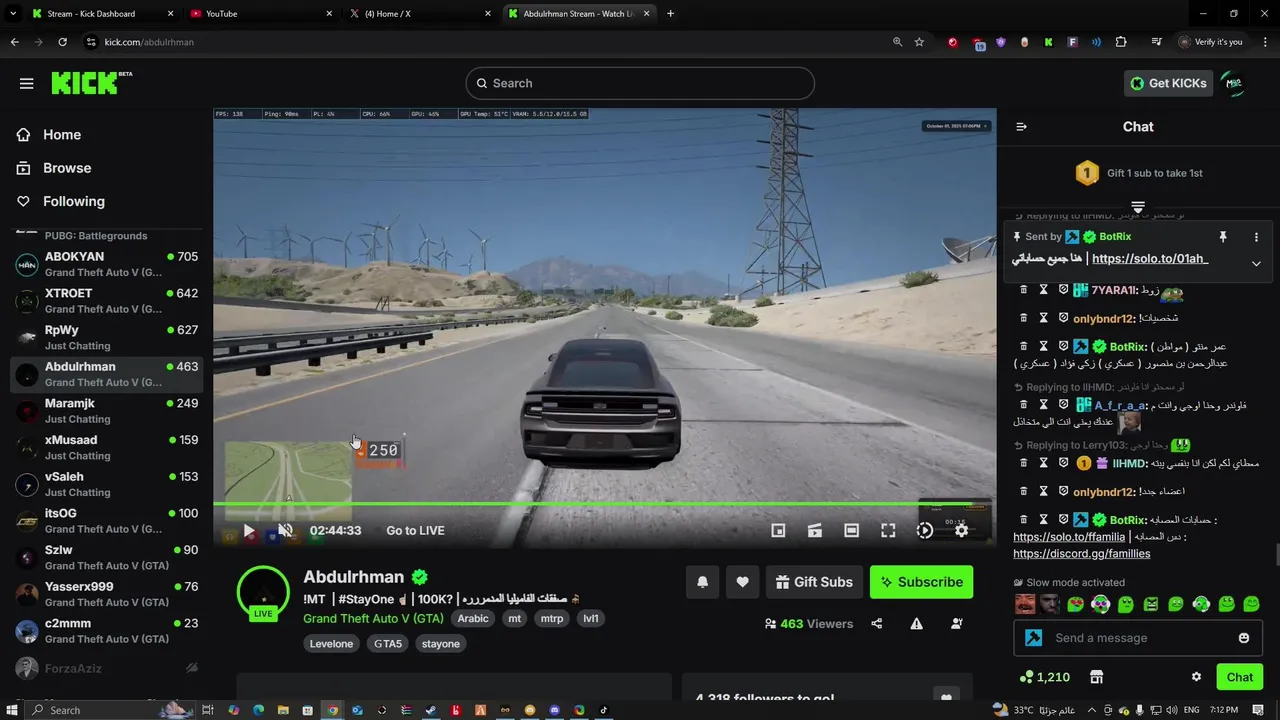
Task: Enable picture-in-picture mini player
Action: [x=778, y=531]
